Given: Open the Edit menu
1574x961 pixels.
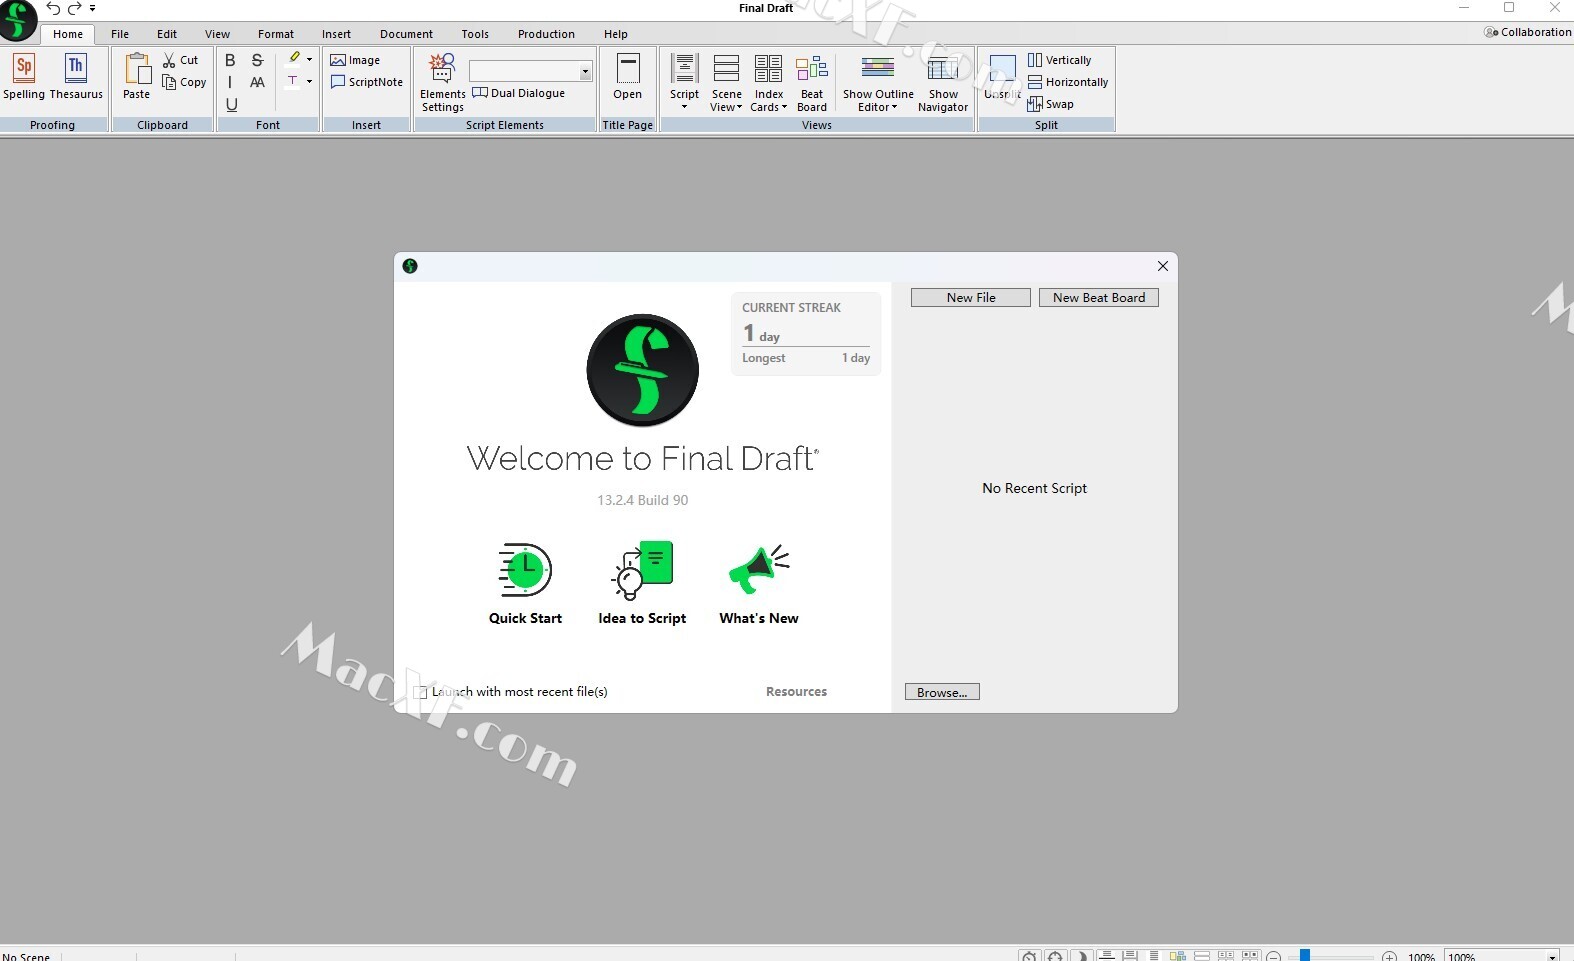Looking at the screenshot, I should coord(167,34).
